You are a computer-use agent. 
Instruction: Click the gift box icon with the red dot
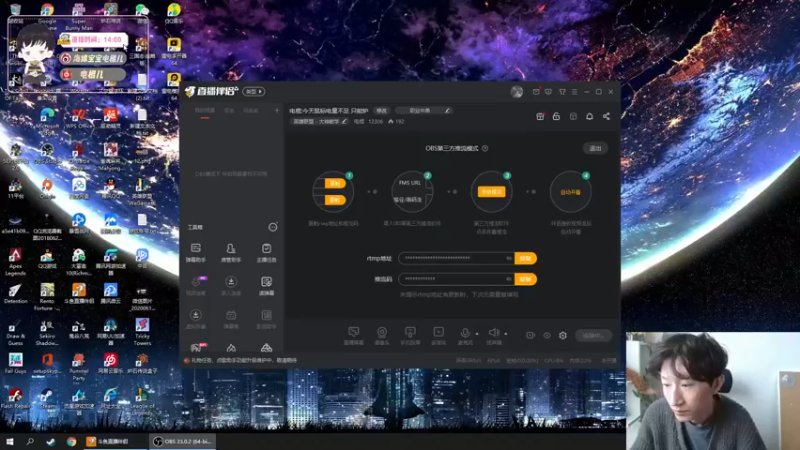540,116
